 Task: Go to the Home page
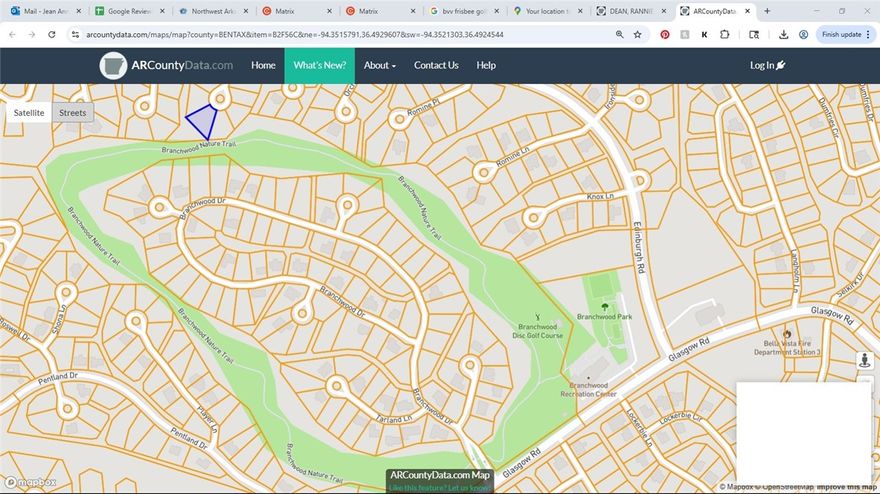[x=263, y=65]
